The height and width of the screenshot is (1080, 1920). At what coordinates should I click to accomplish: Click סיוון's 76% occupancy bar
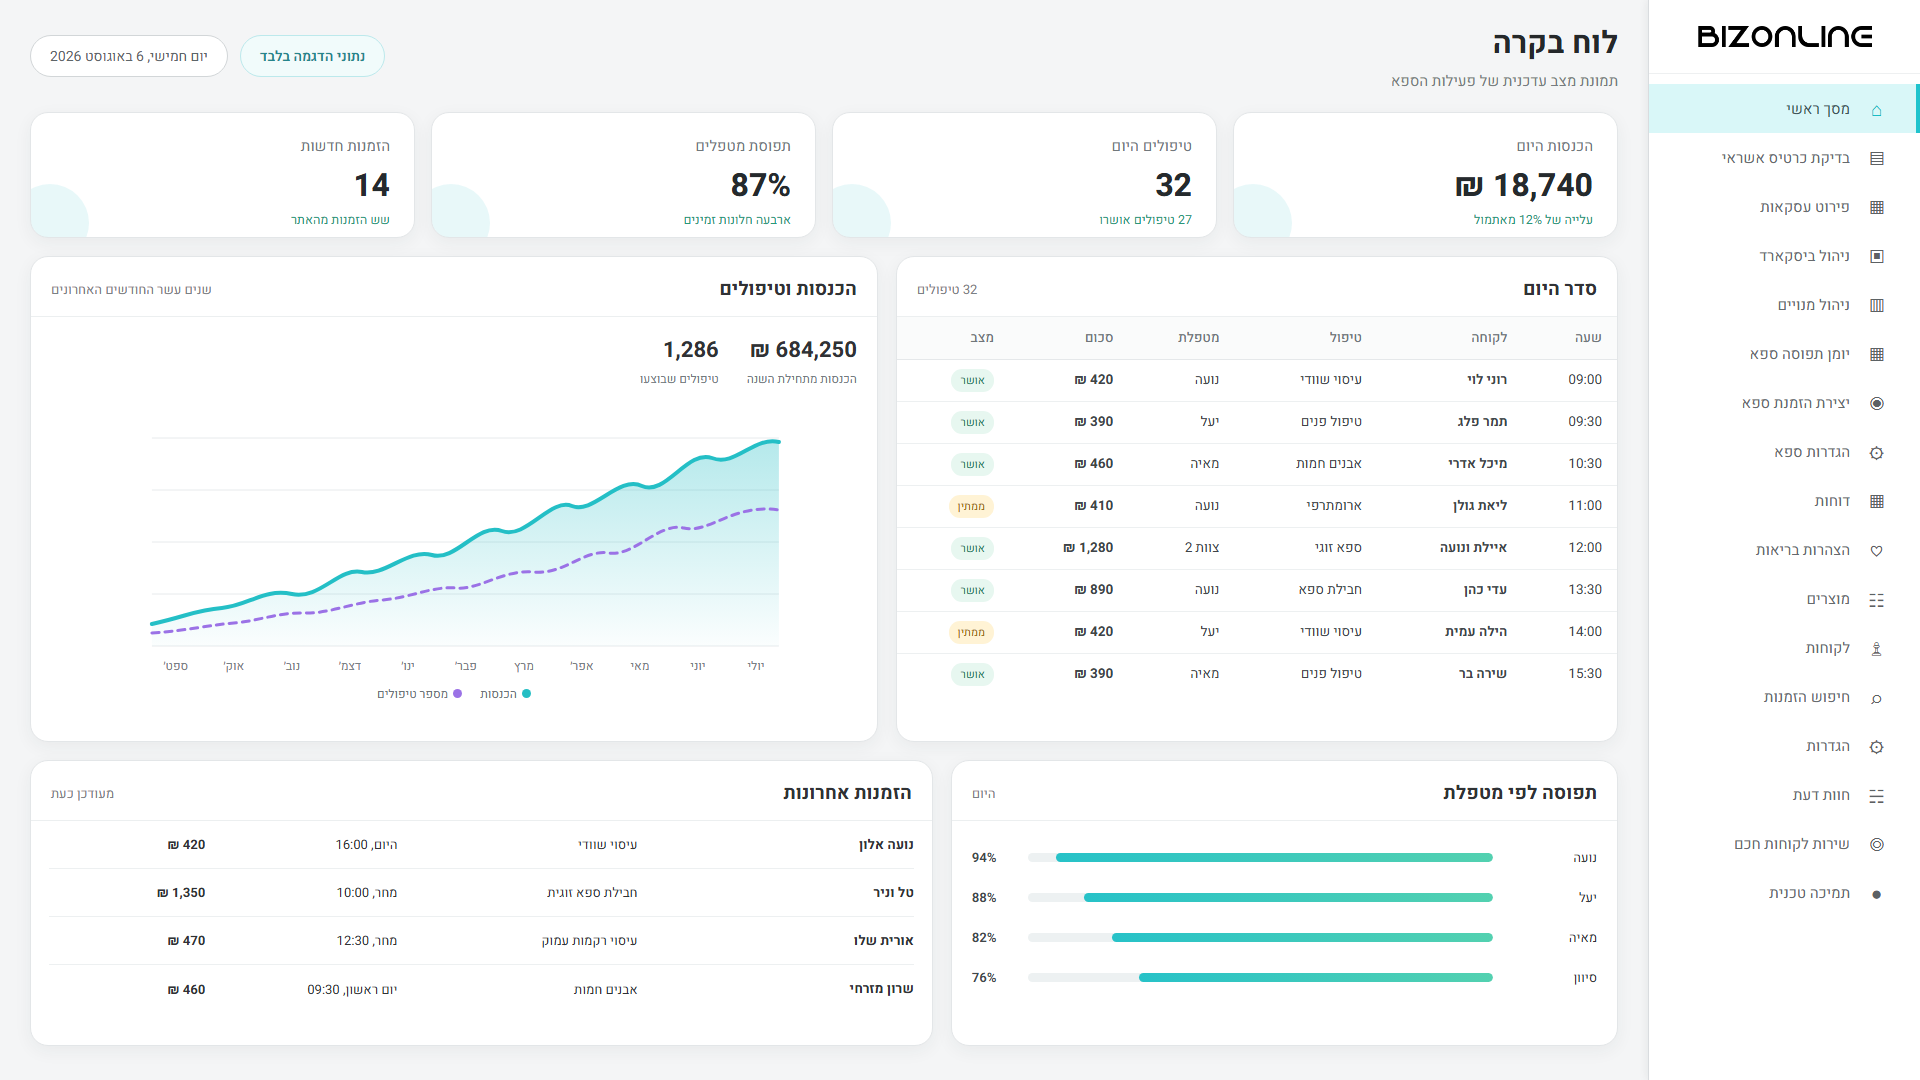pyautogui.click(x=1260, y=977)
